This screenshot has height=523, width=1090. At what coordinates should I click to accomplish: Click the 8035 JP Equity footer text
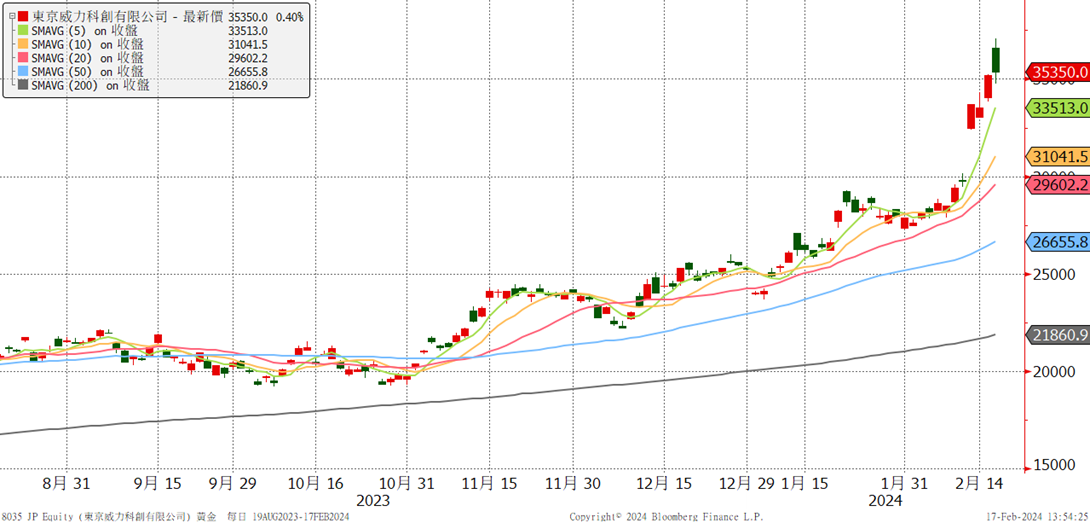tap(175, 517)
